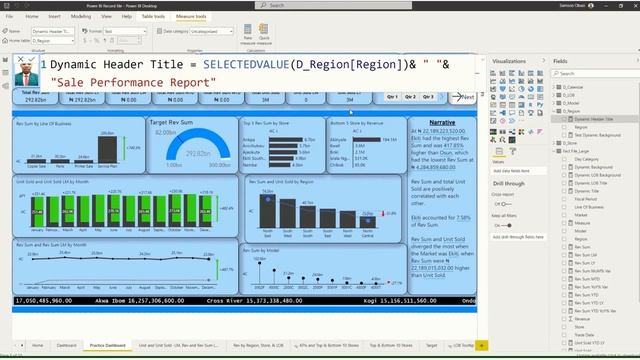640x360 pixels.
Task: Switch to Top & Bottom 10 Stores page
Action: [391, 346]
